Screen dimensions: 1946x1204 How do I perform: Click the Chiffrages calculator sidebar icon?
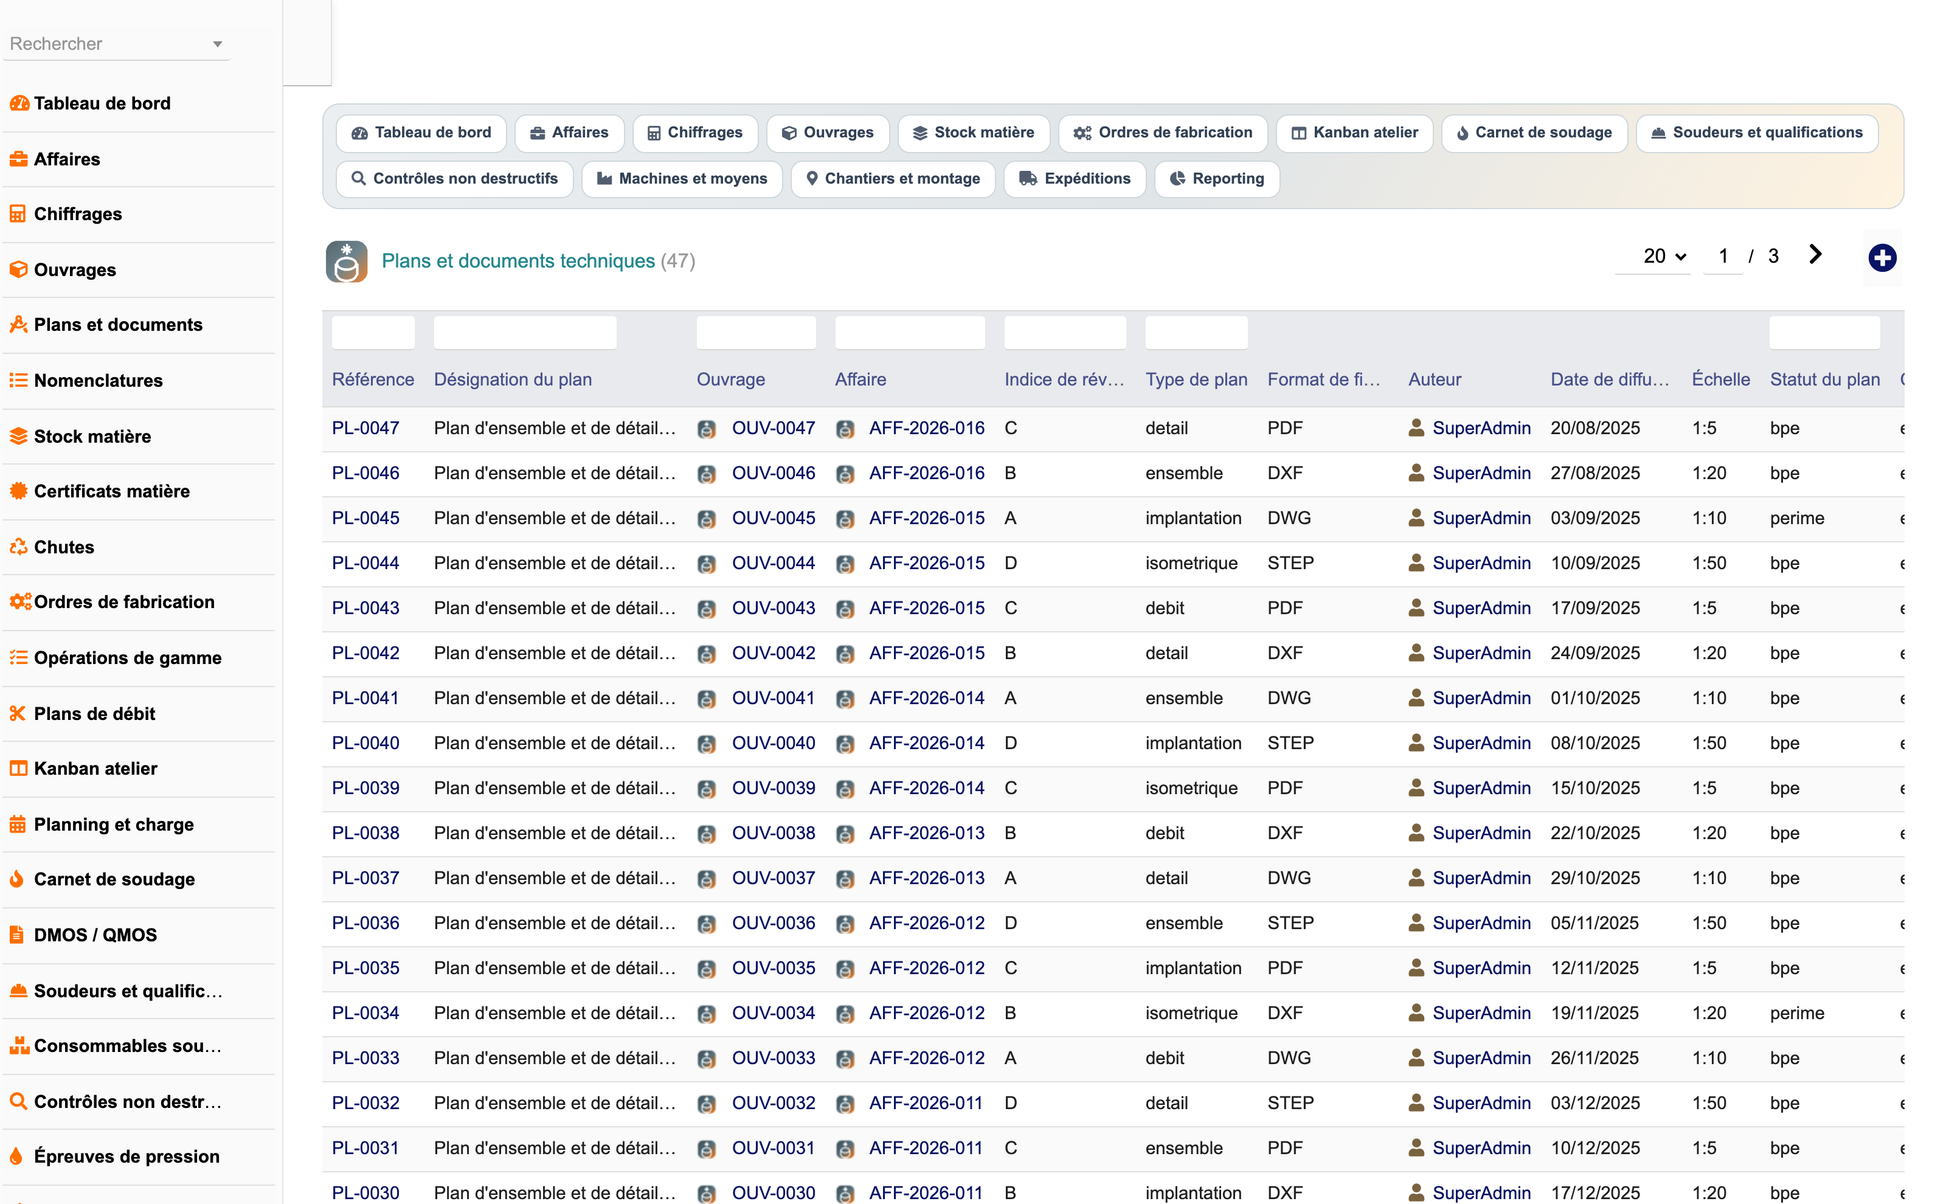point(19,214)
